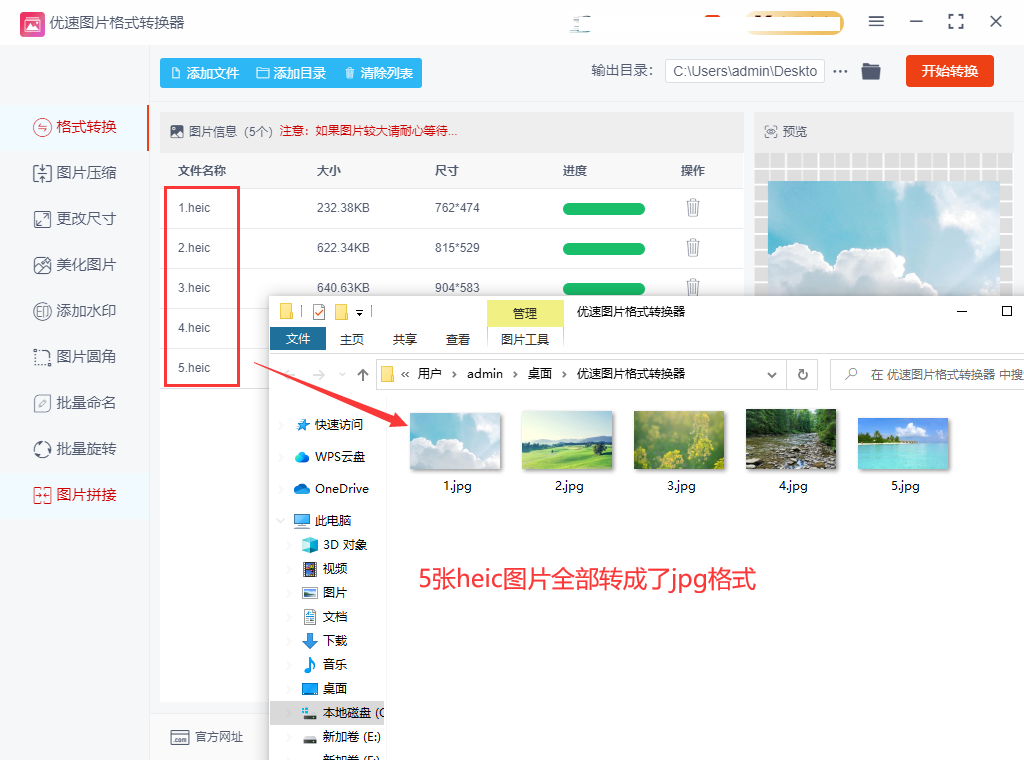Select the 4.jpg thumbnail in Explorer
This screenshot has width=1024, height=760.
point(791,439)
